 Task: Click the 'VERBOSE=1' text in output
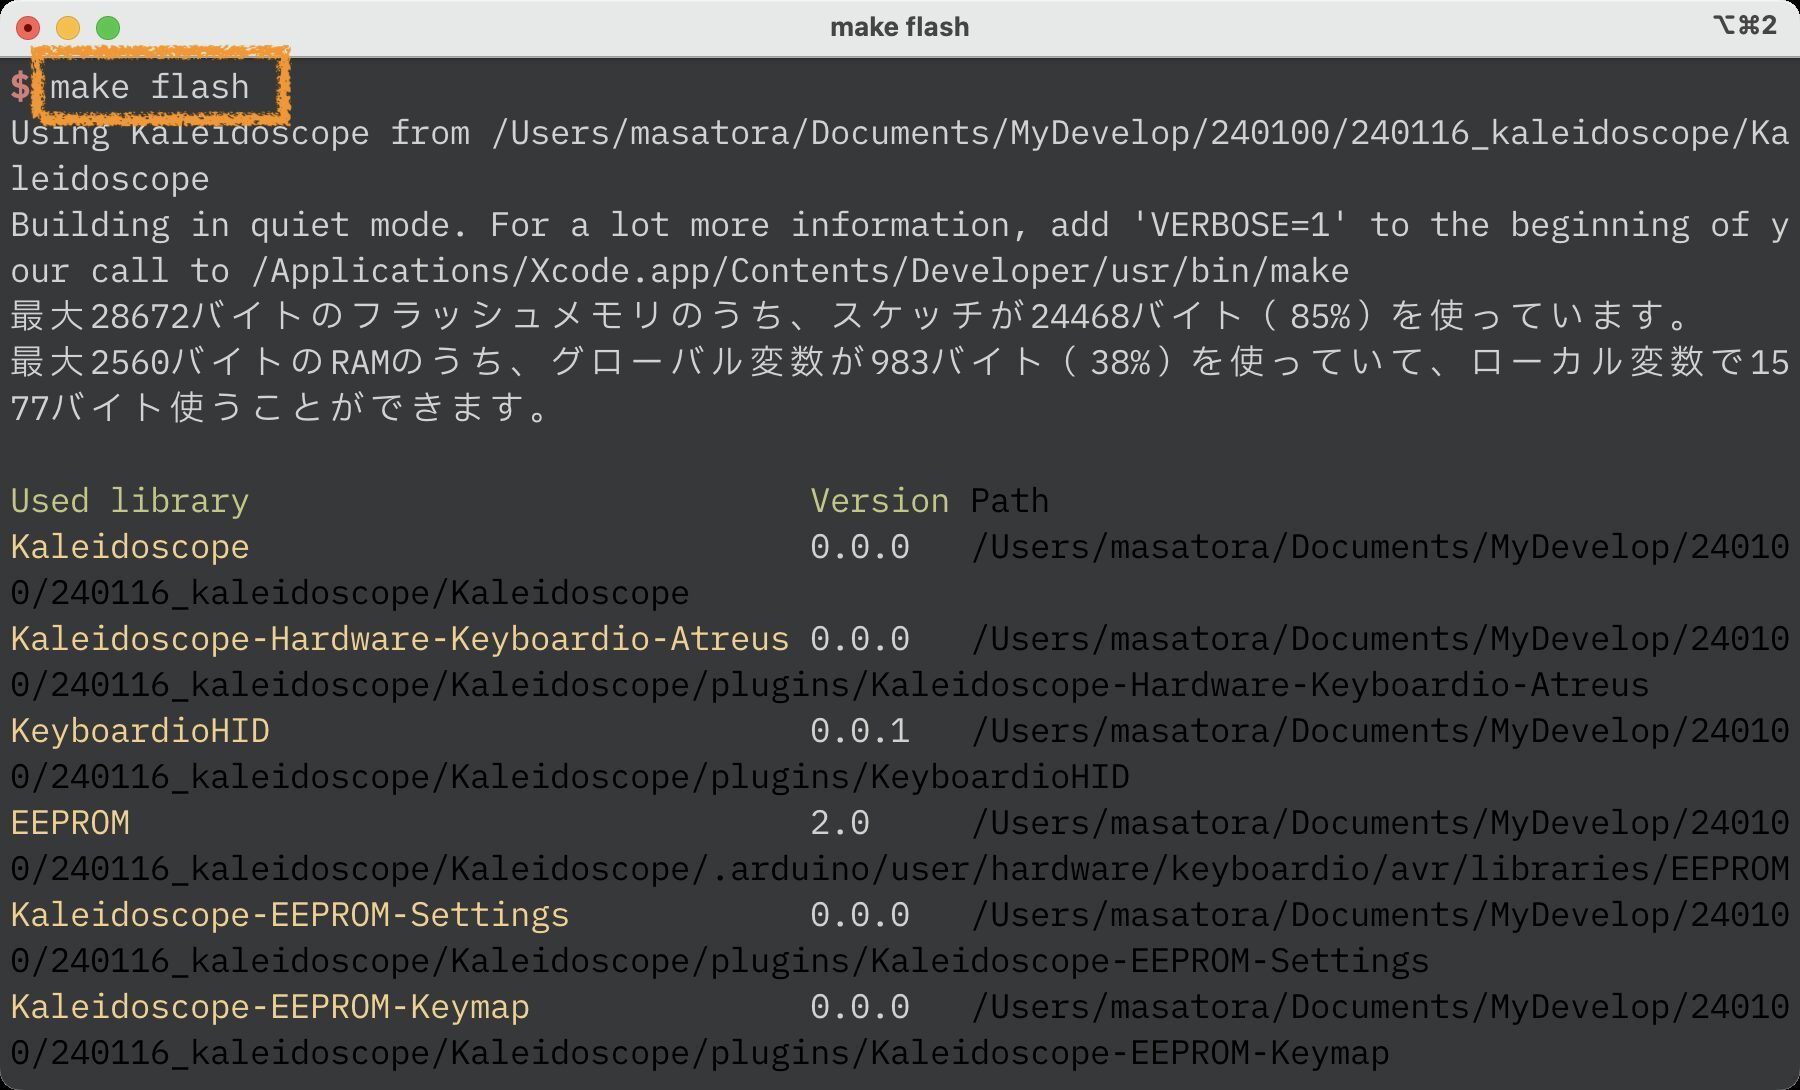pos(1239,225)
